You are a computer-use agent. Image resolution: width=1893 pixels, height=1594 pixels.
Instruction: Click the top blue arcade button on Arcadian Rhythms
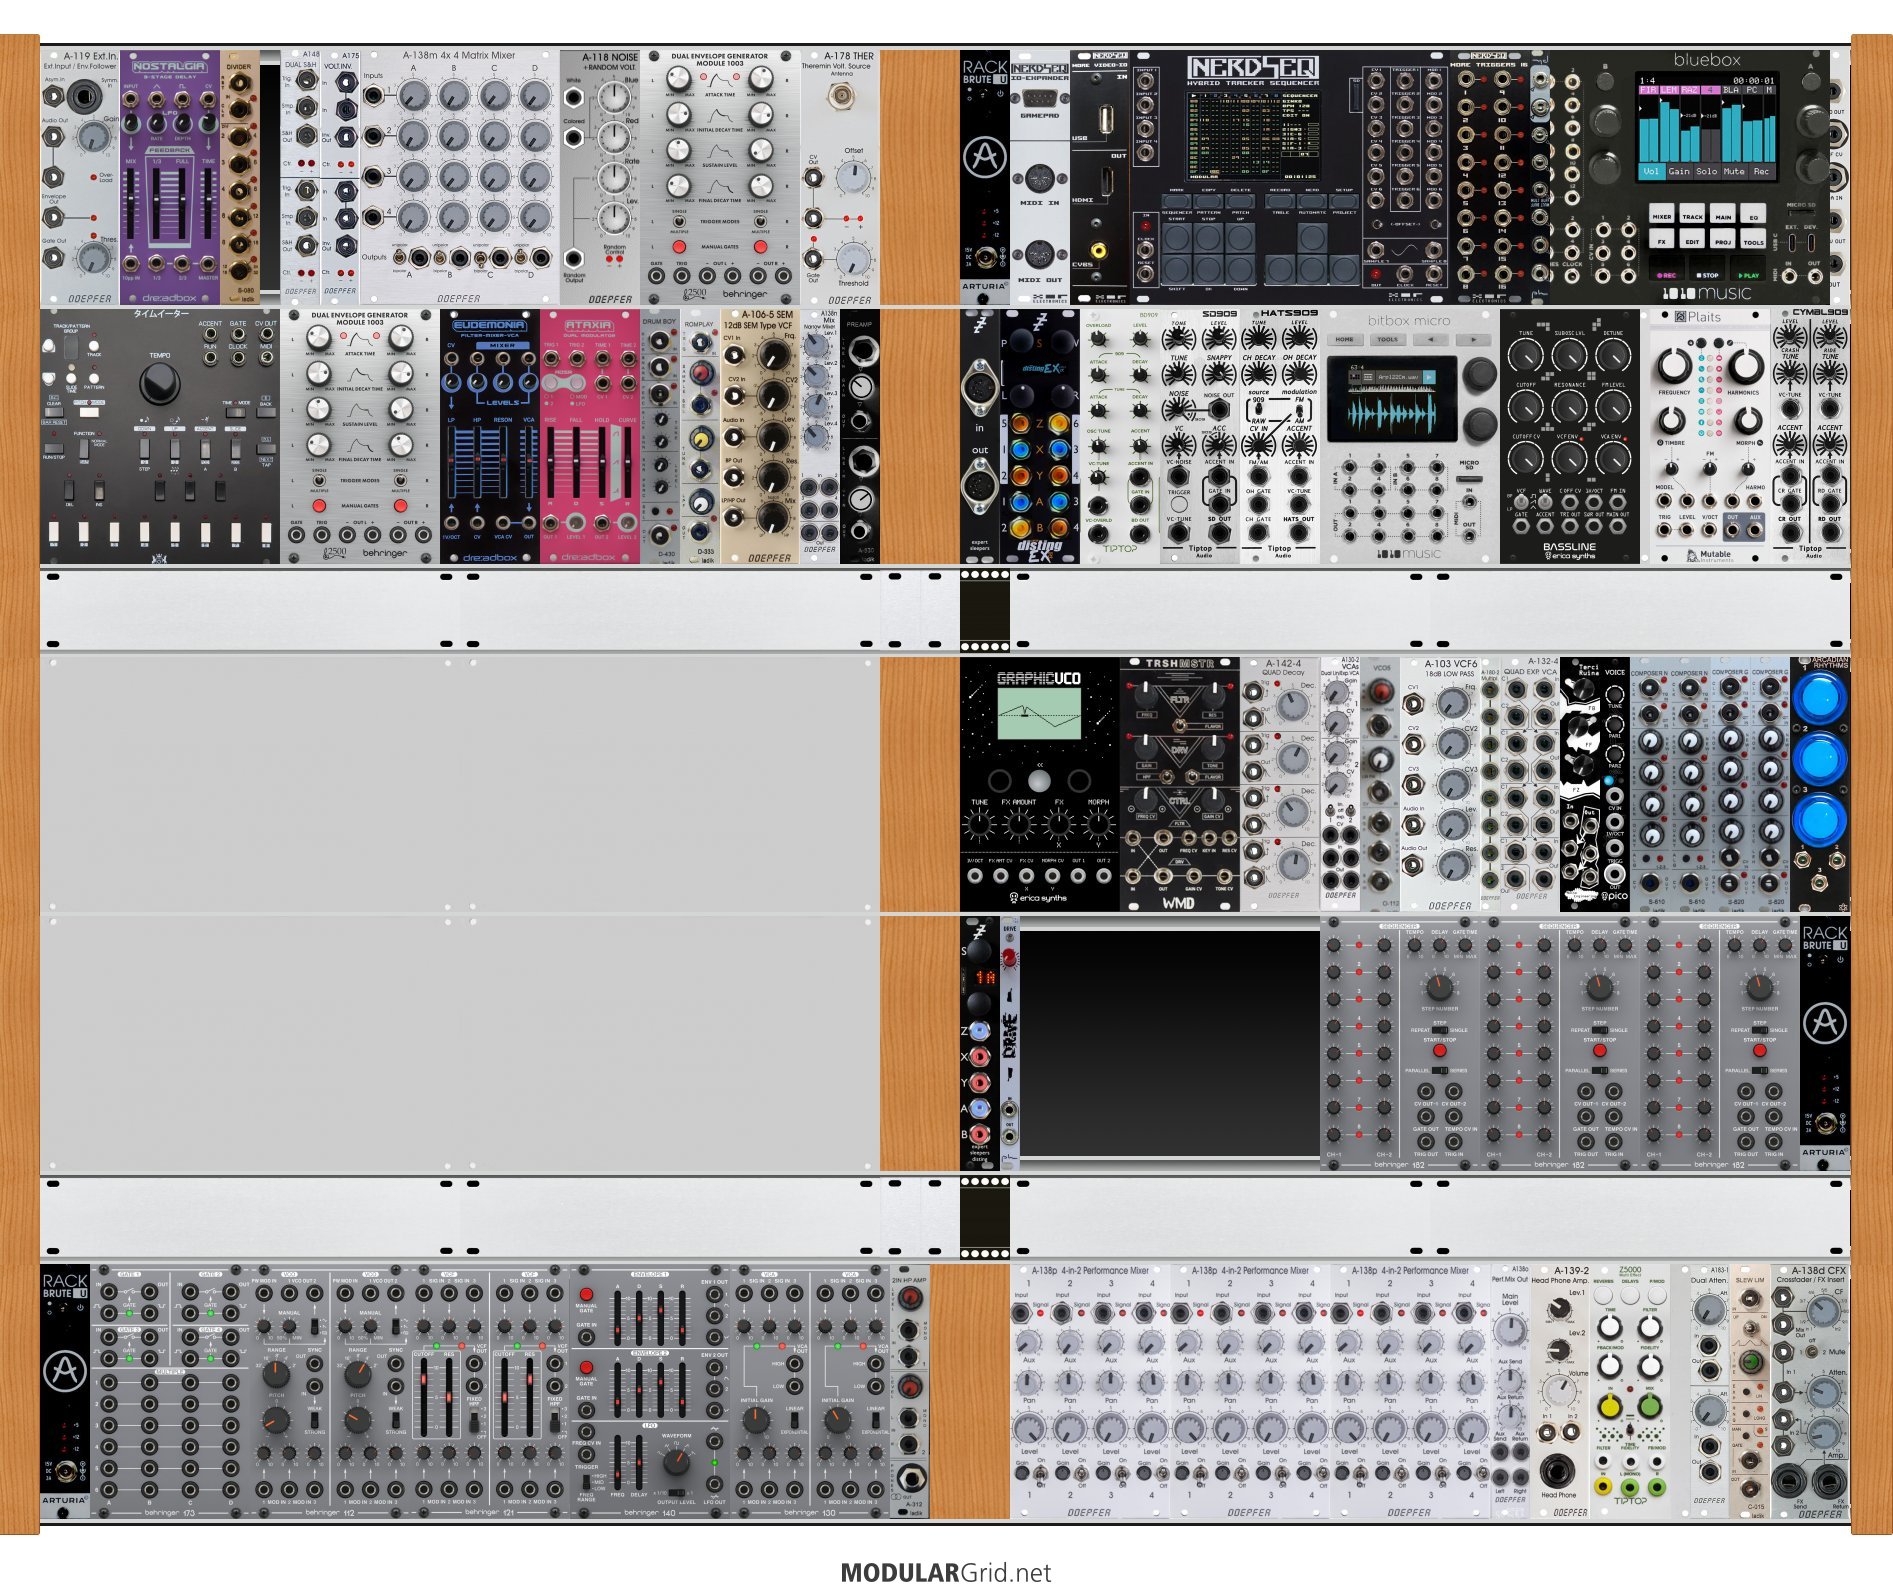tap(1819, 696)
